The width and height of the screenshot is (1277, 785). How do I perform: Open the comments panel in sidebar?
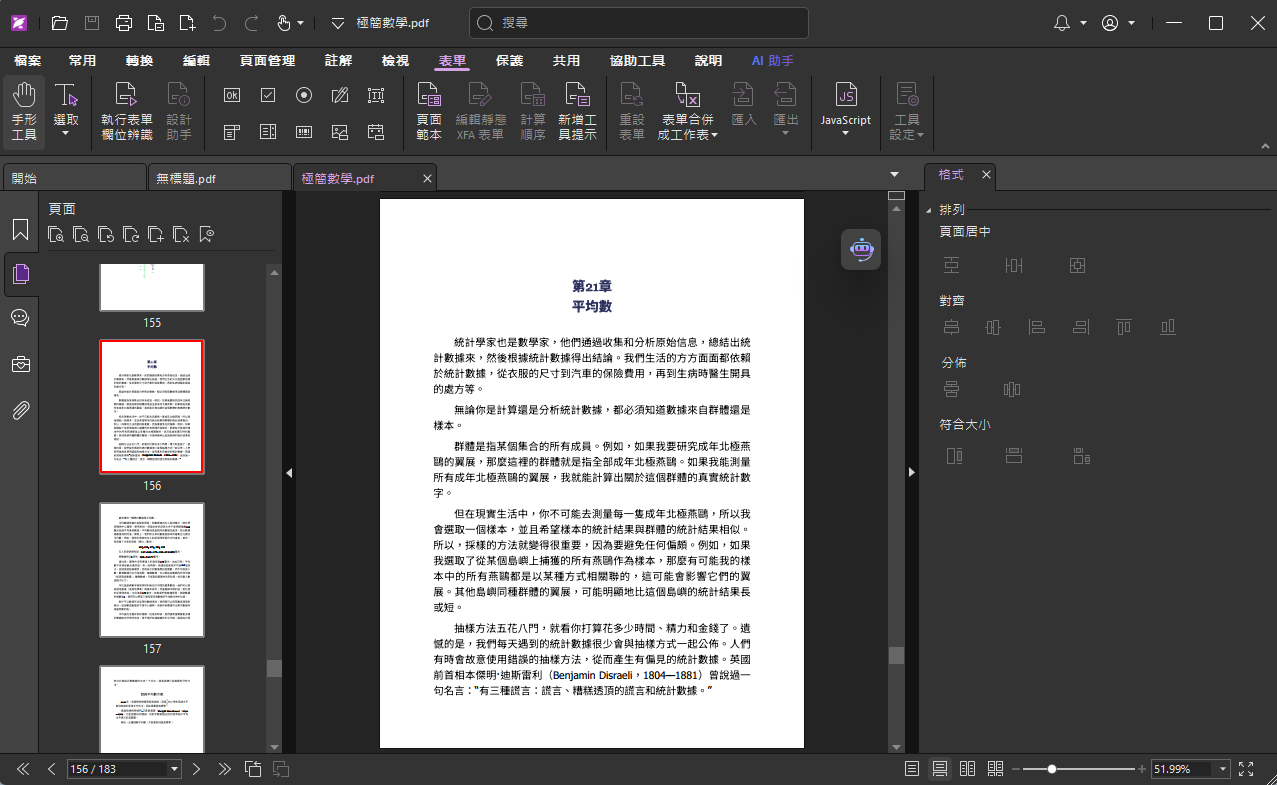20,318
